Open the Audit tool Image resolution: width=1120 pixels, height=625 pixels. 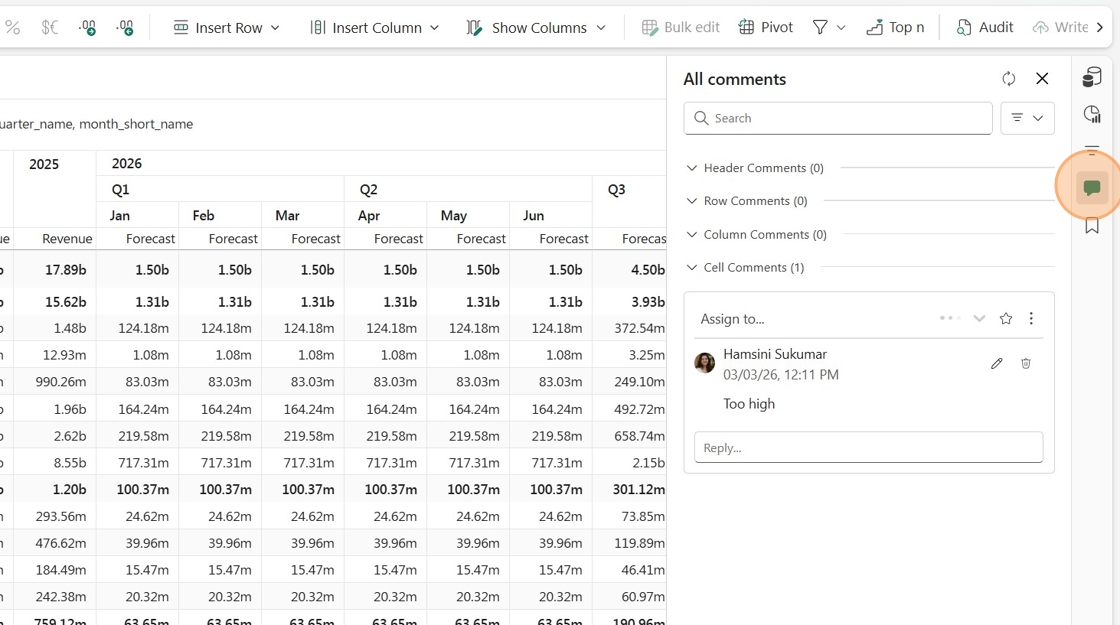(x=984, y=27)
